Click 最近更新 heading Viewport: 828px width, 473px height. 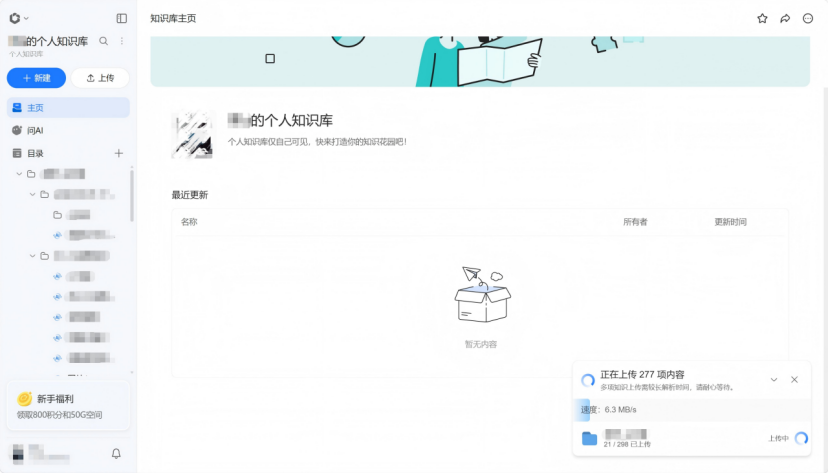190,195
